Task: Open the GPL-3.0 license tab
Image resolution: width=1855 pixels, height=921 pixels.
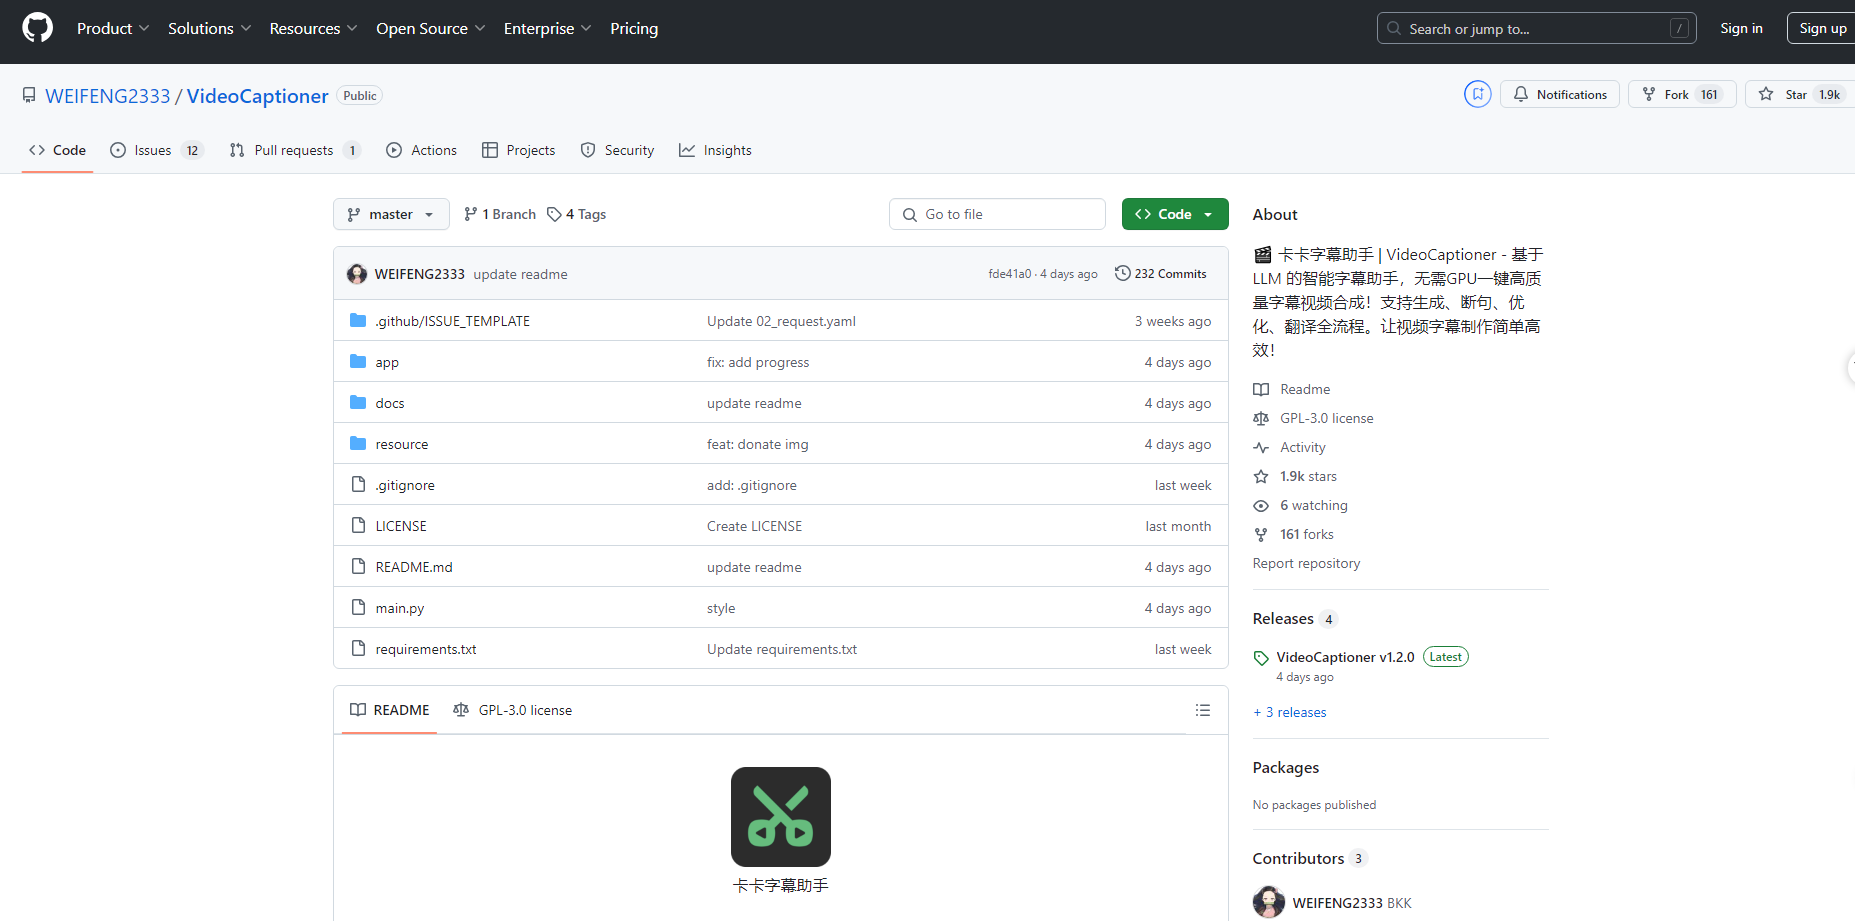Action: [x=513, y=710]
